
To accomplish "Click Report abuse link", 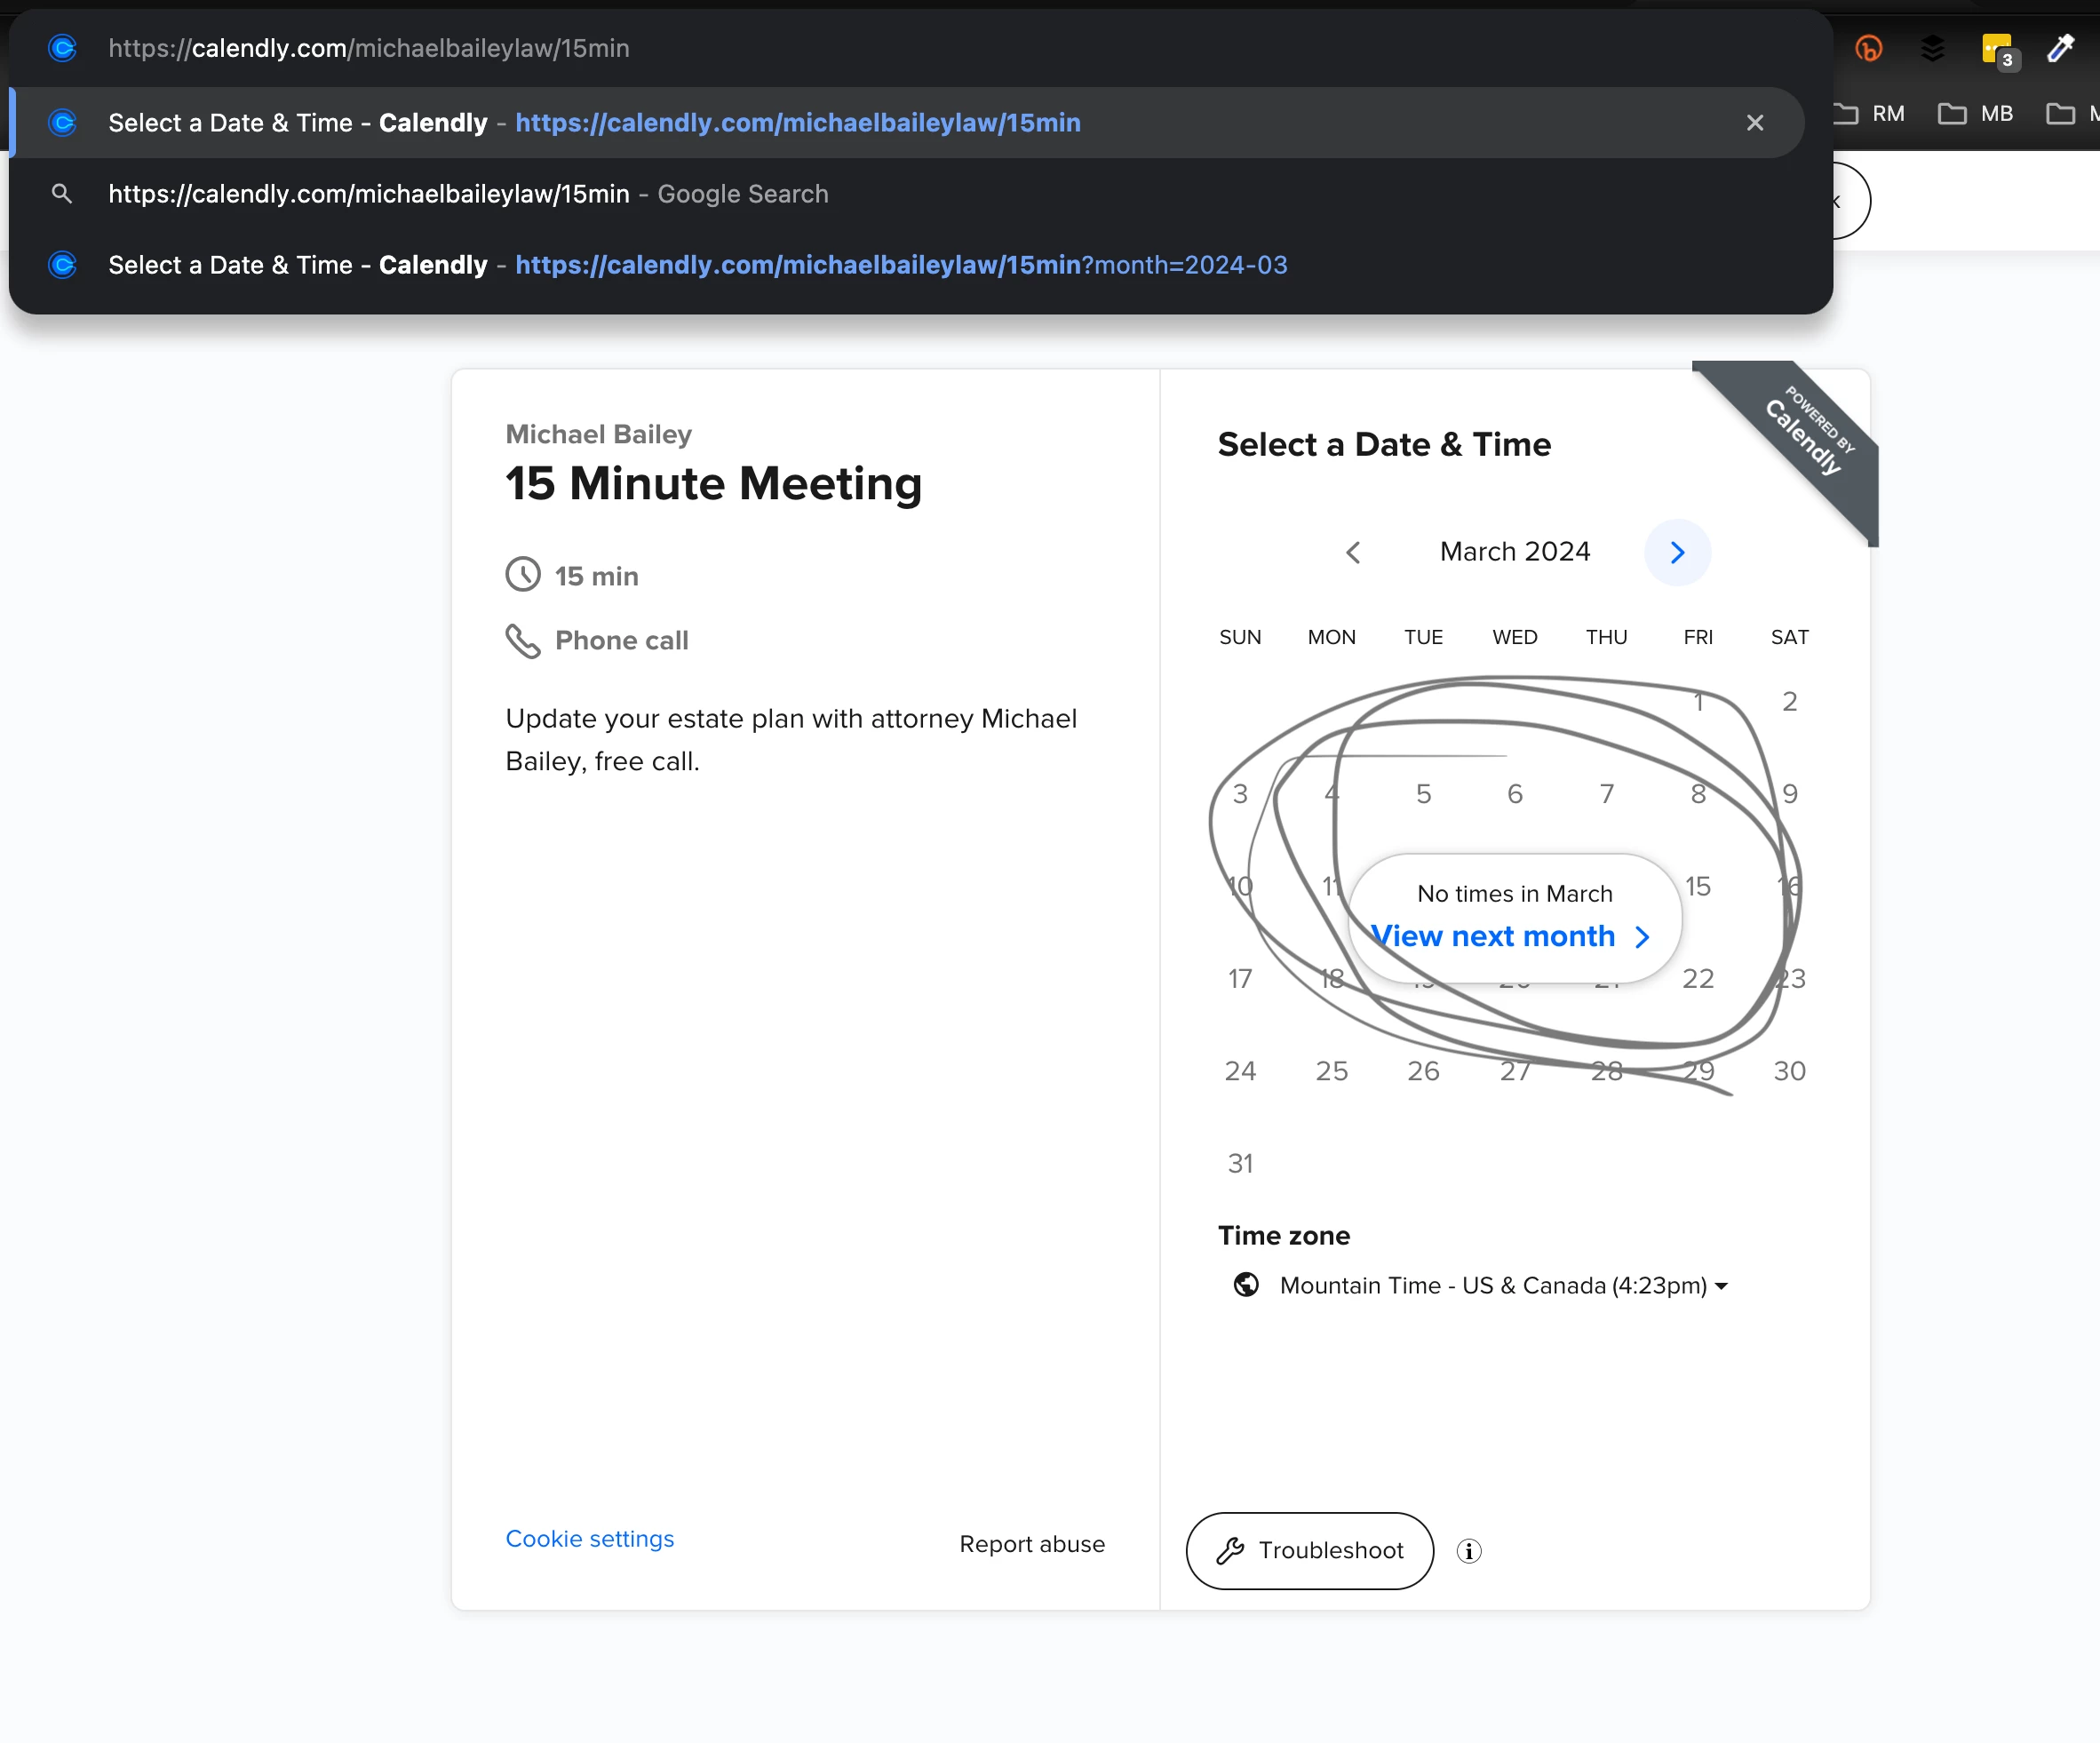I will point(1031,1543).
